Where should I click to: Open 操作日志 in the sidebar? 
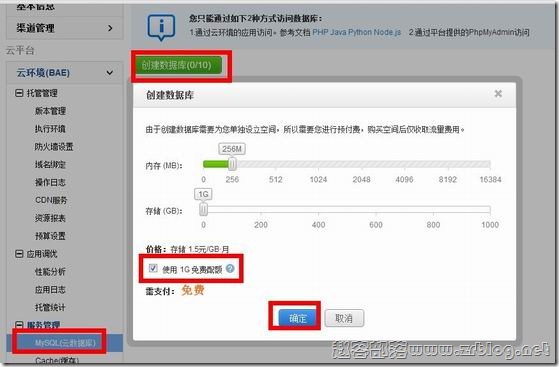coord(50,182)
